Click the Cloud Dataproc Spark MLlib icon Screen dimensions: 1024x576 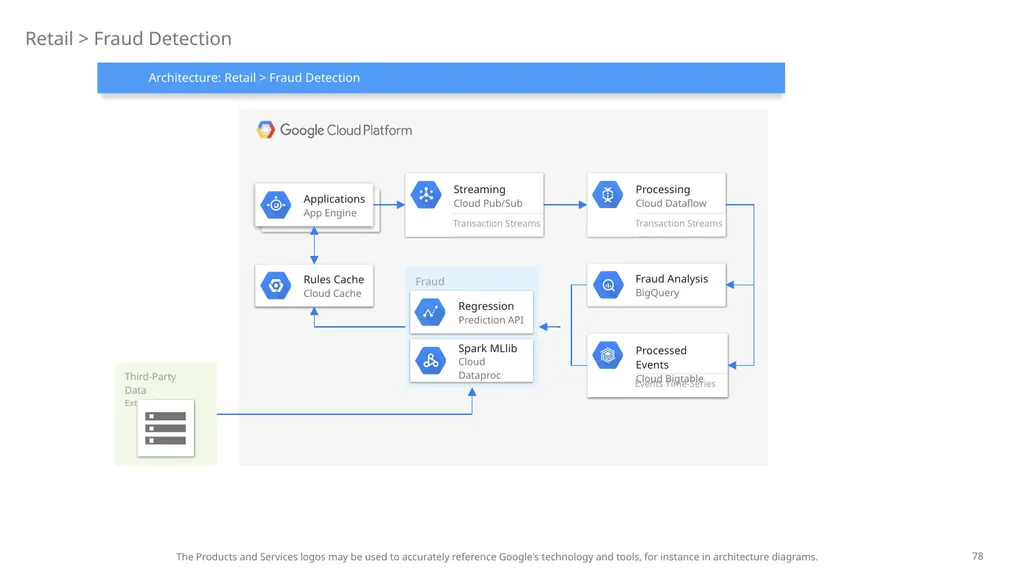tap(430, 360)
